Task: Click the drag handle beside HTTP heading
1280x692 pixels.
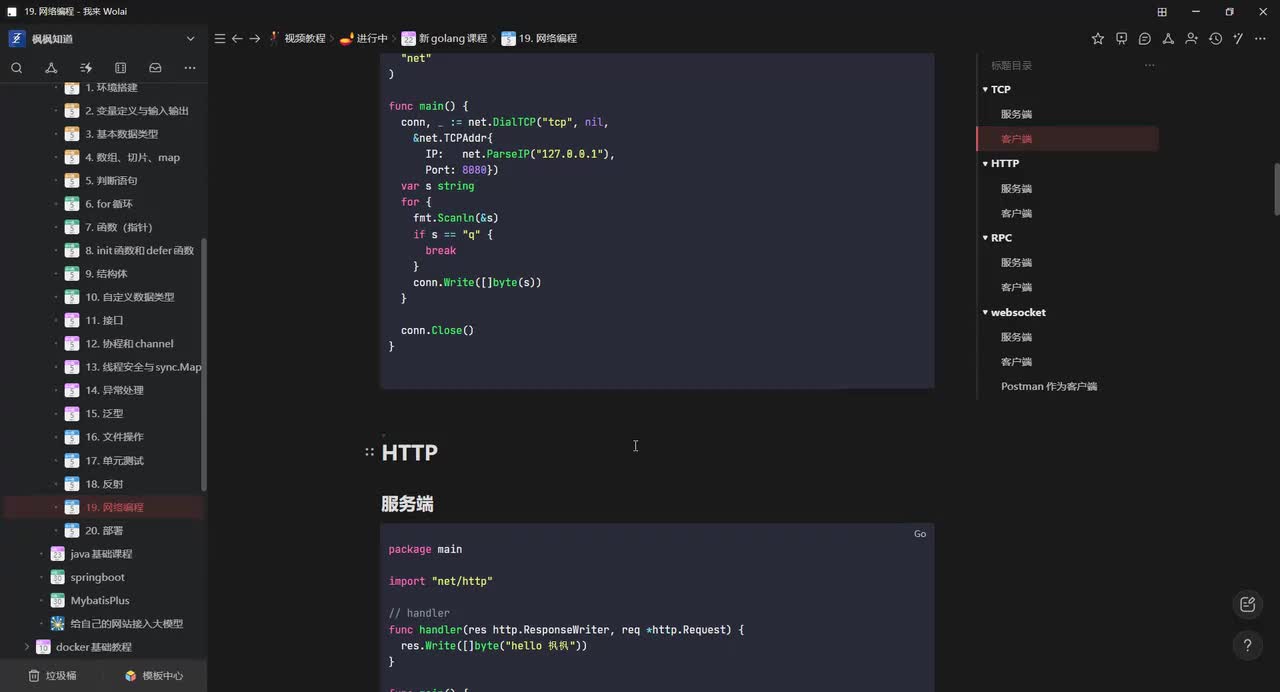Action: pyautogui.click(x=369, y=452)
